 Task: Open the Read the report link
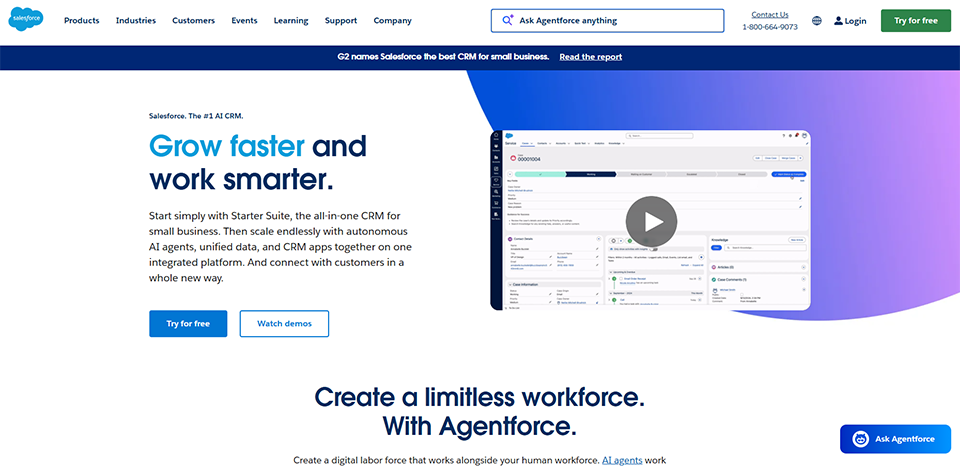(x=590, y=57)
